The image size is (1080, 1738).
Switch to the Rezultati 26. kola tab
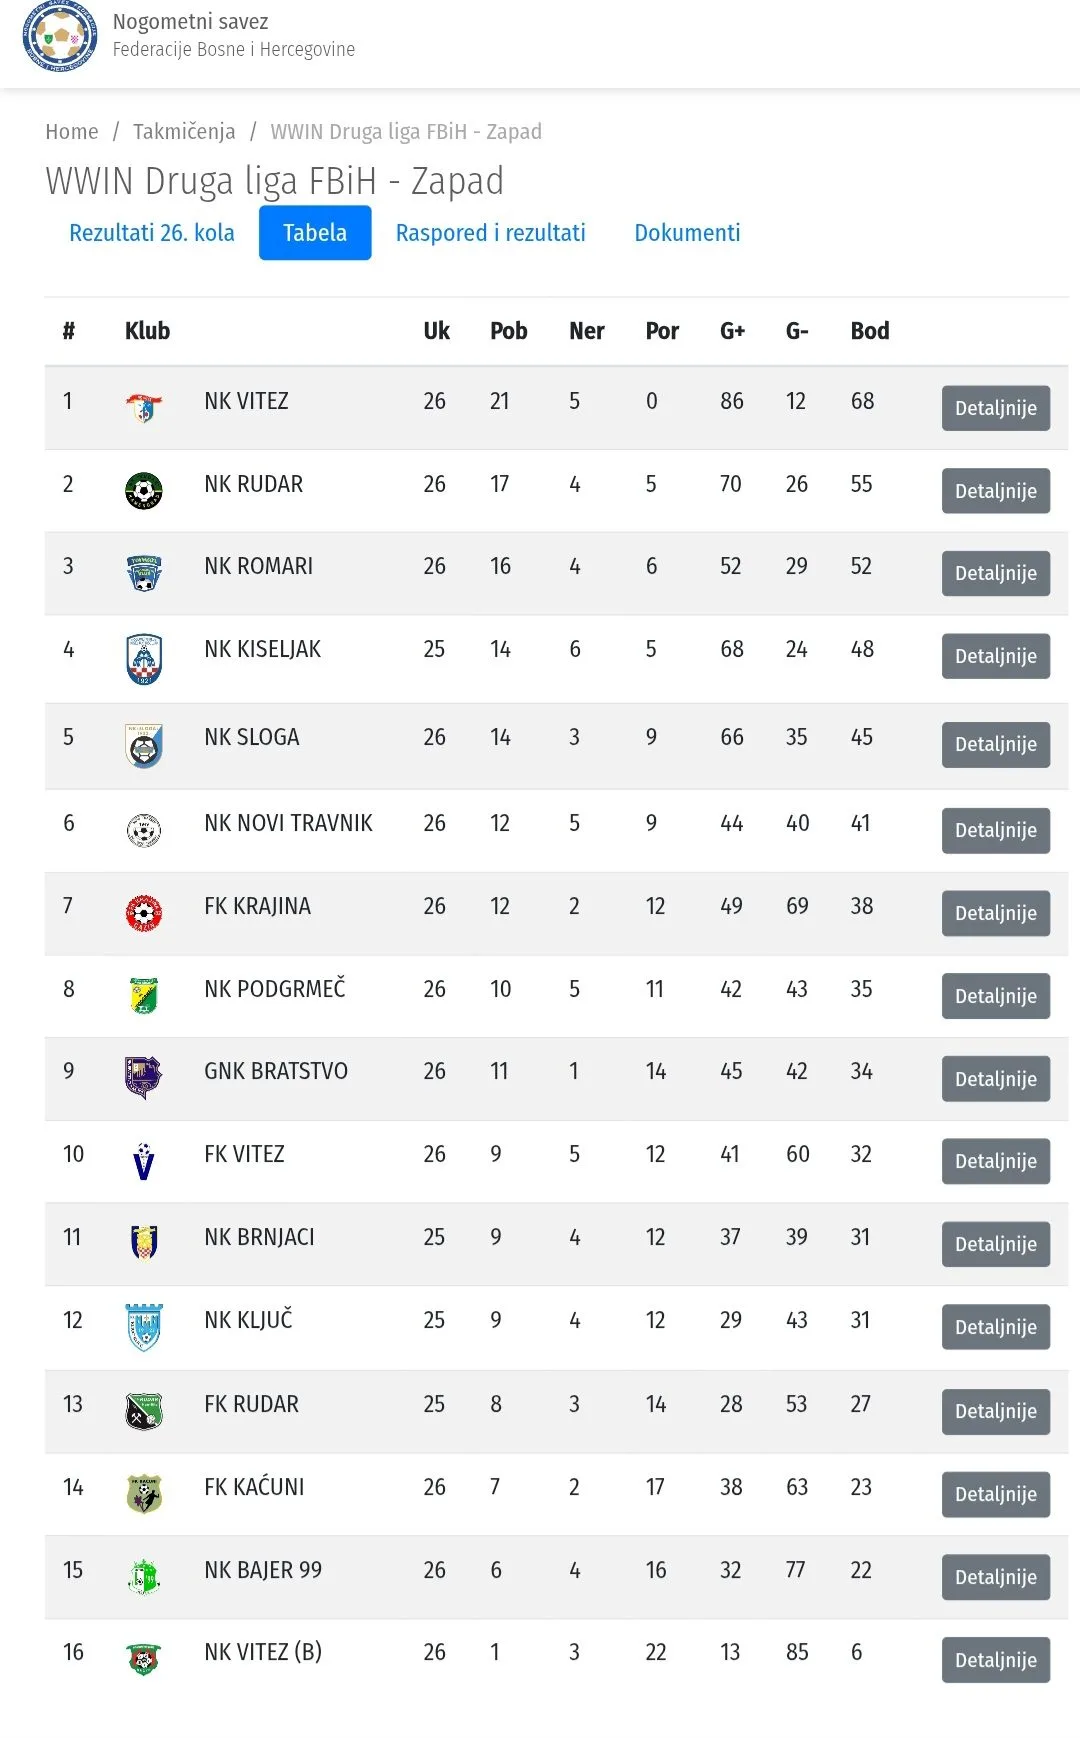(x=152, y=233)
